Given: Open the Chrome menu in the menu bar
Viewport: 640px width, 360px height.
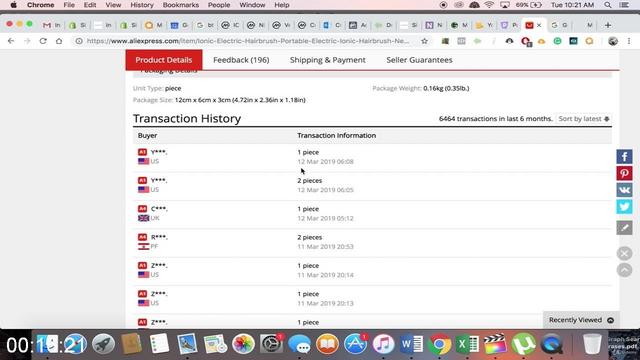Looking at the screenshot, I should [40, 5].
